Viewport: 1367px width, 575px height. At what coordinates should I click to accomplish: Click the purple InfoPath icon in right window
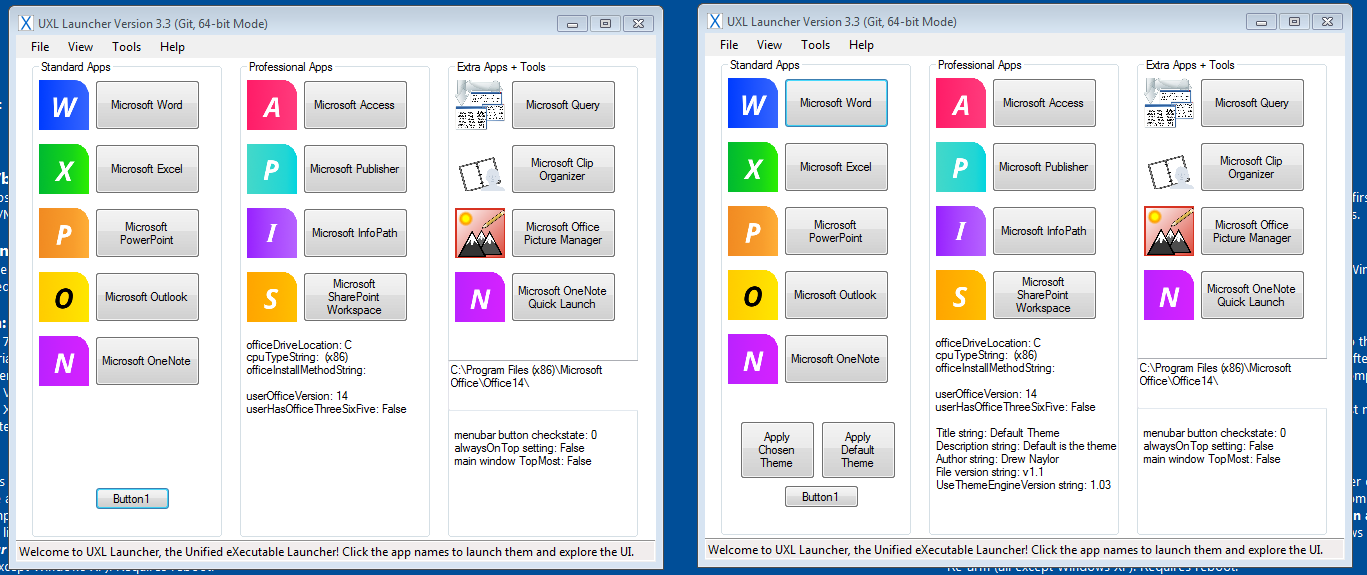click(961, 231)
